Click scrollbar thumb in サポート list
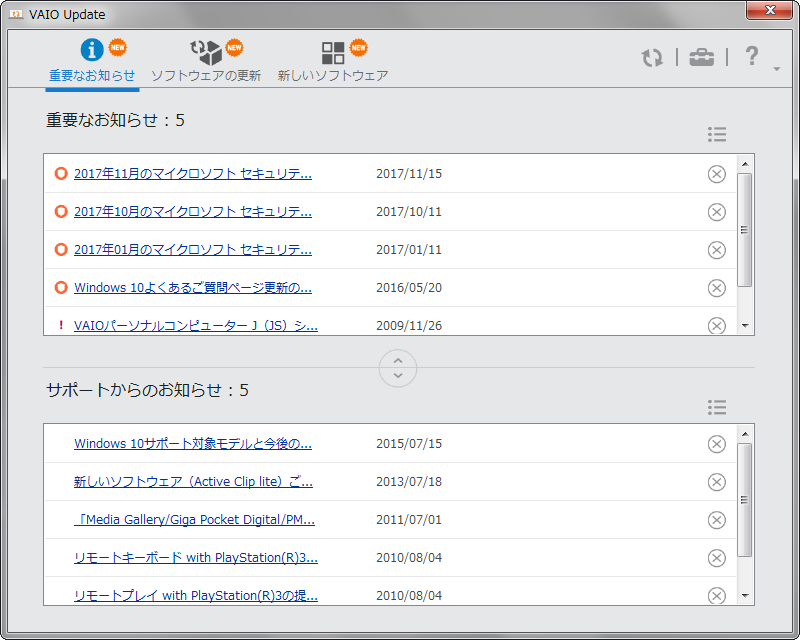Image resolution: width=800 pixels, height=640 pixels. [744, 500]
